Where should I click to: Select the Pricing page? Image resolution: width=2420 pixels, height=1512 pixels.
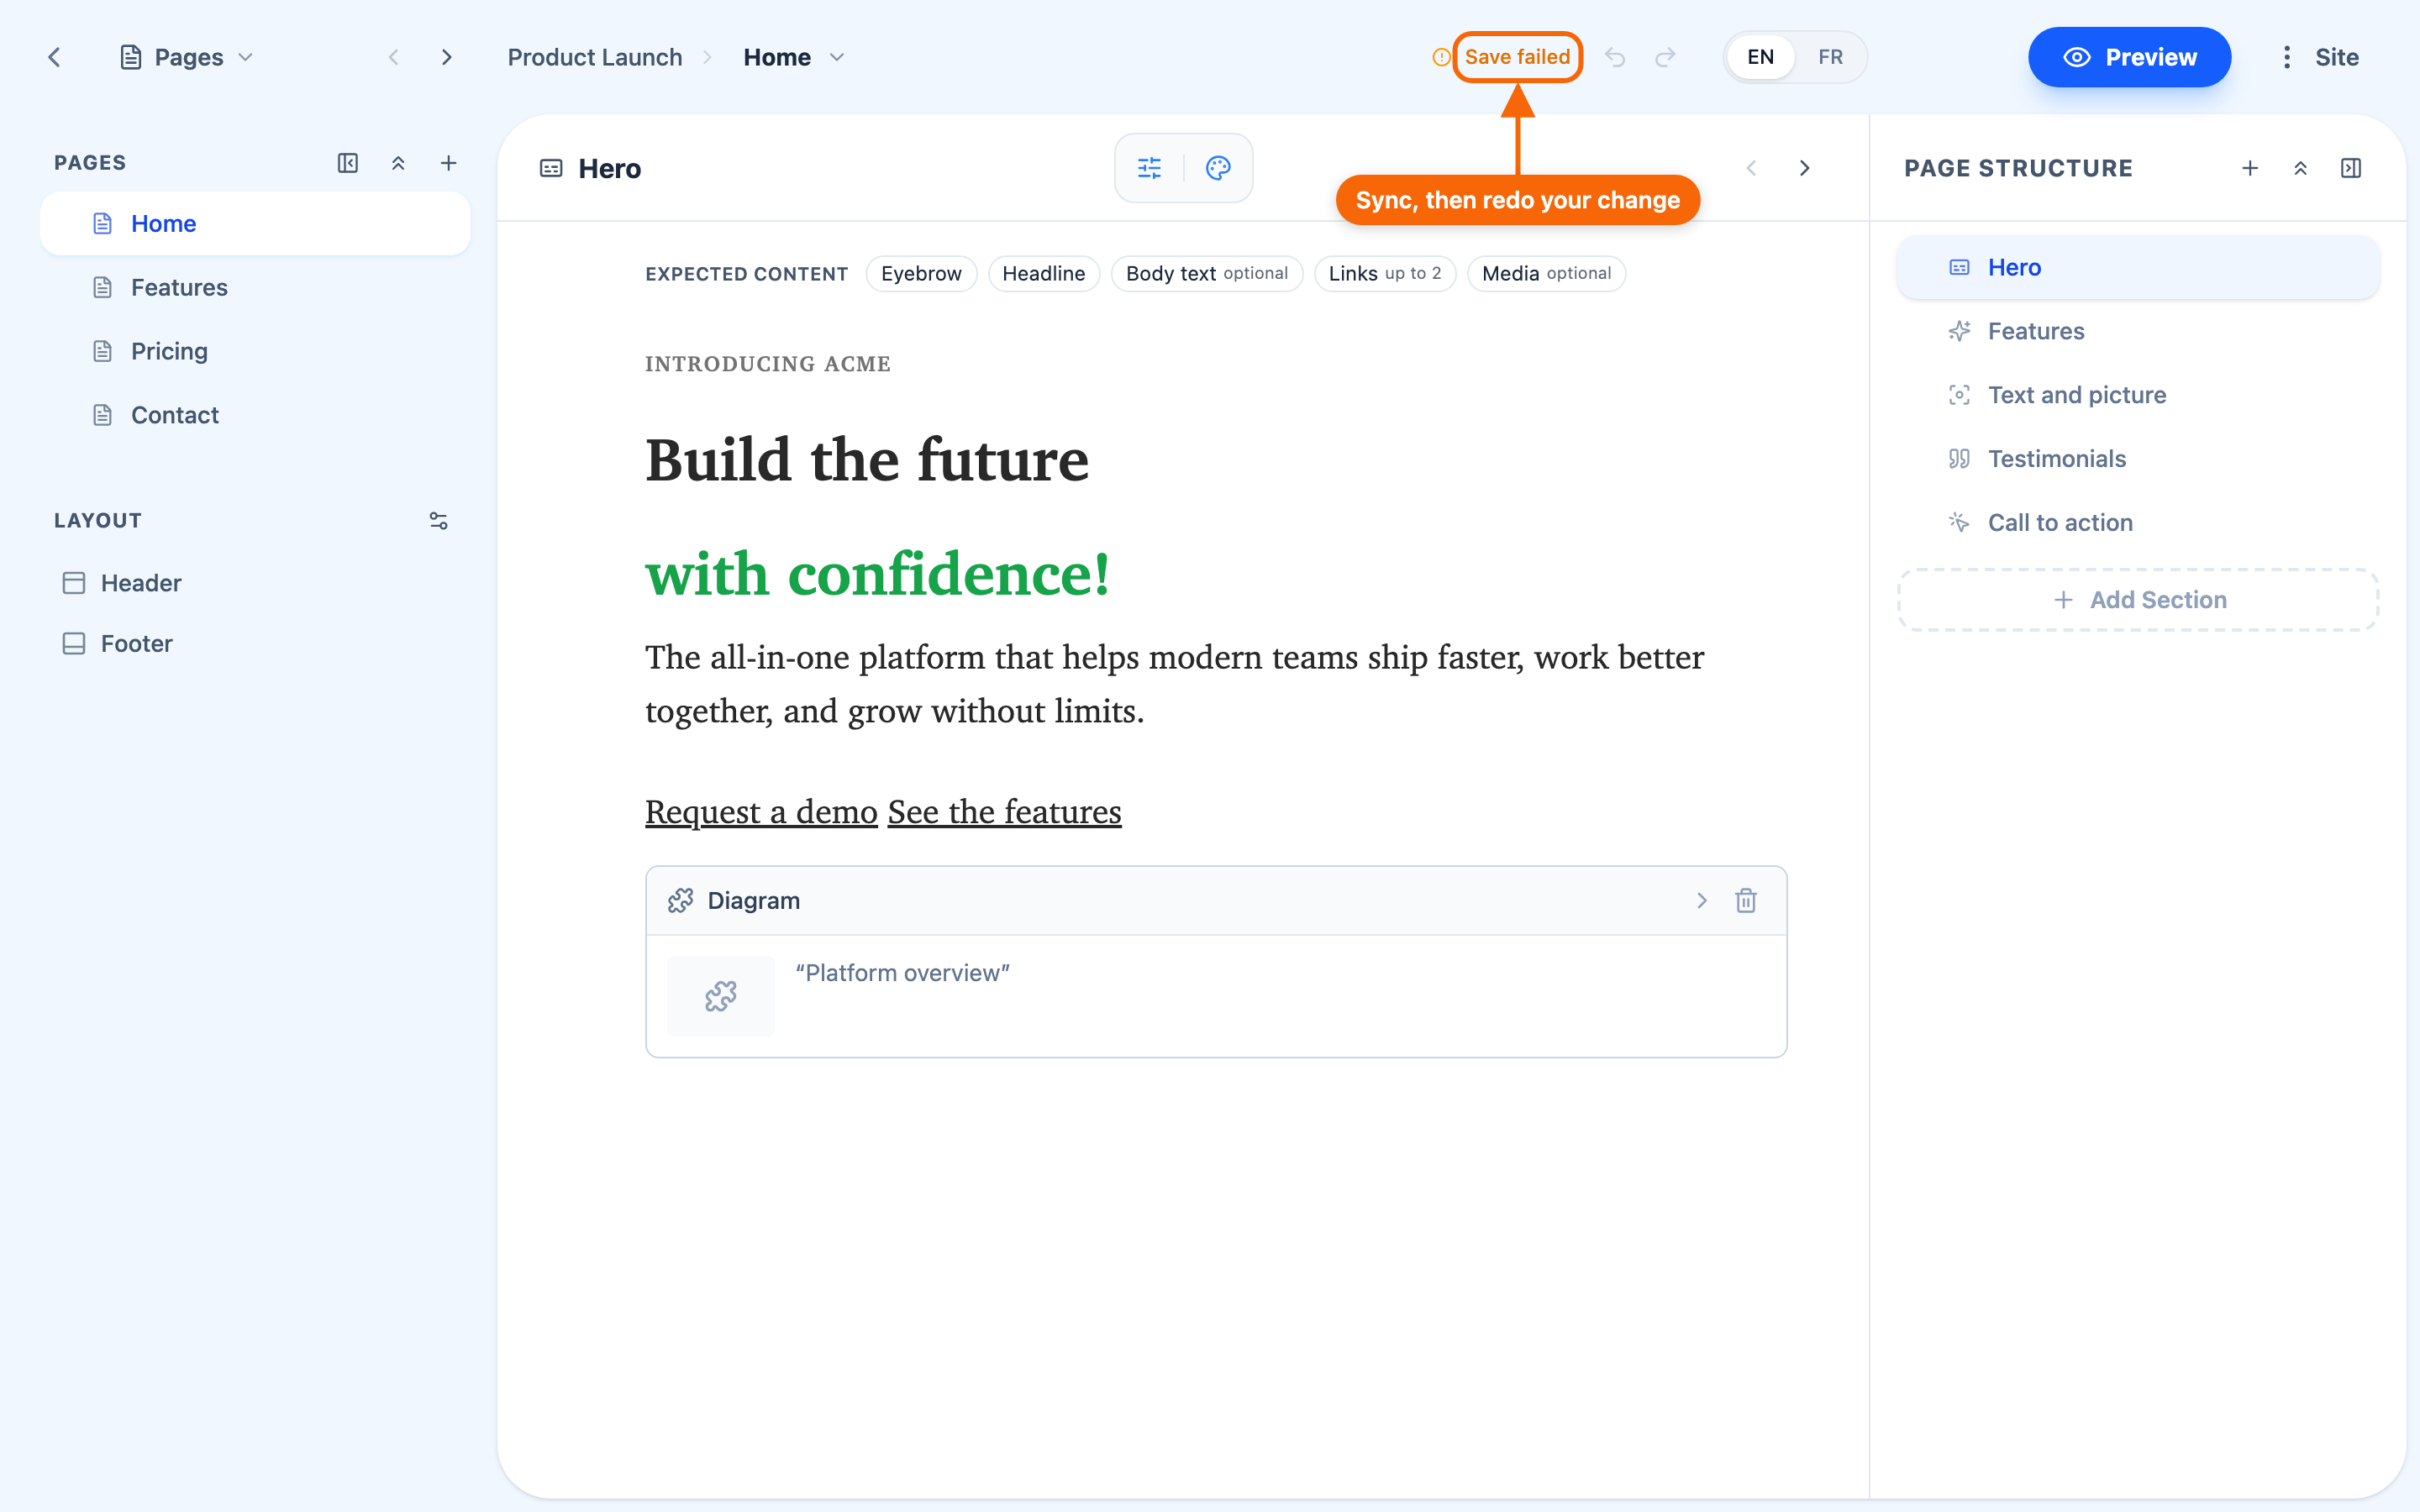(255, 351)
